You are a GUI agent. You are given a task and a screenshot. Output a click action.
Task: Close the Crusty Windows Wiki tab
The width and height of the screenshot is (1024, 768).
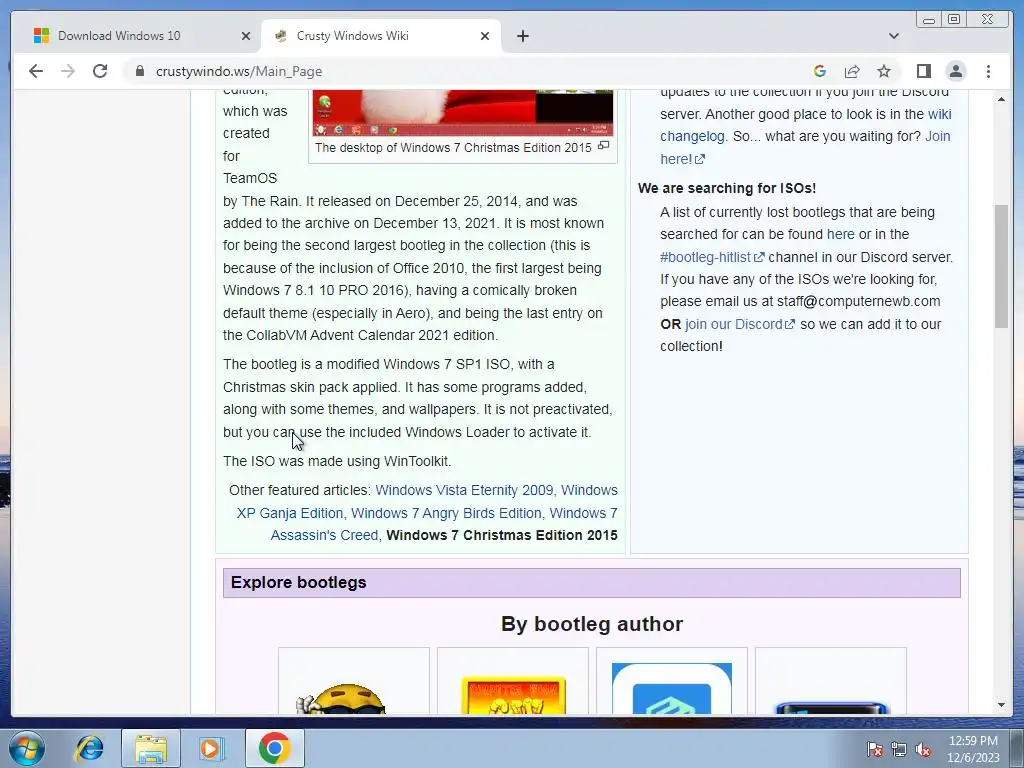tap(485, 36)
